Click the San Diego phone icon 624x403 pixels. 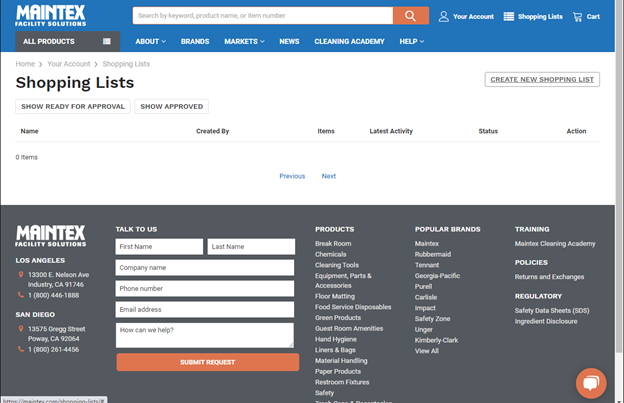click(21, 349)
